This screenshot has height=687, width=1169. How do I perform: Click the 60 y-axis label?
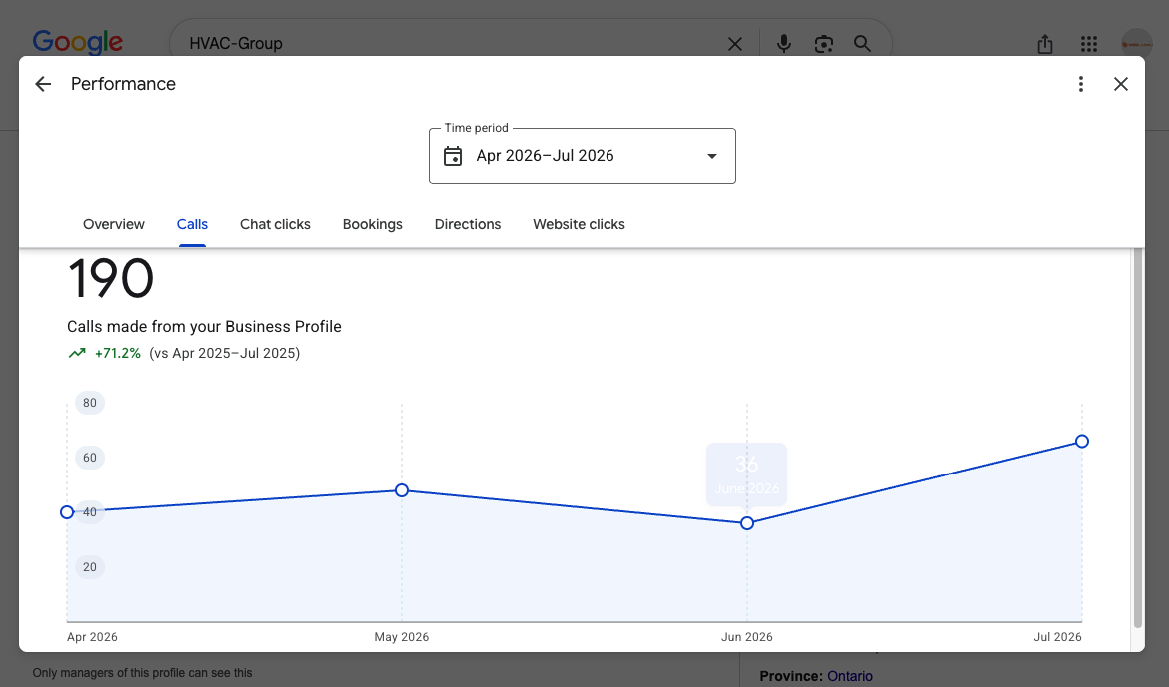click(89, 458)
